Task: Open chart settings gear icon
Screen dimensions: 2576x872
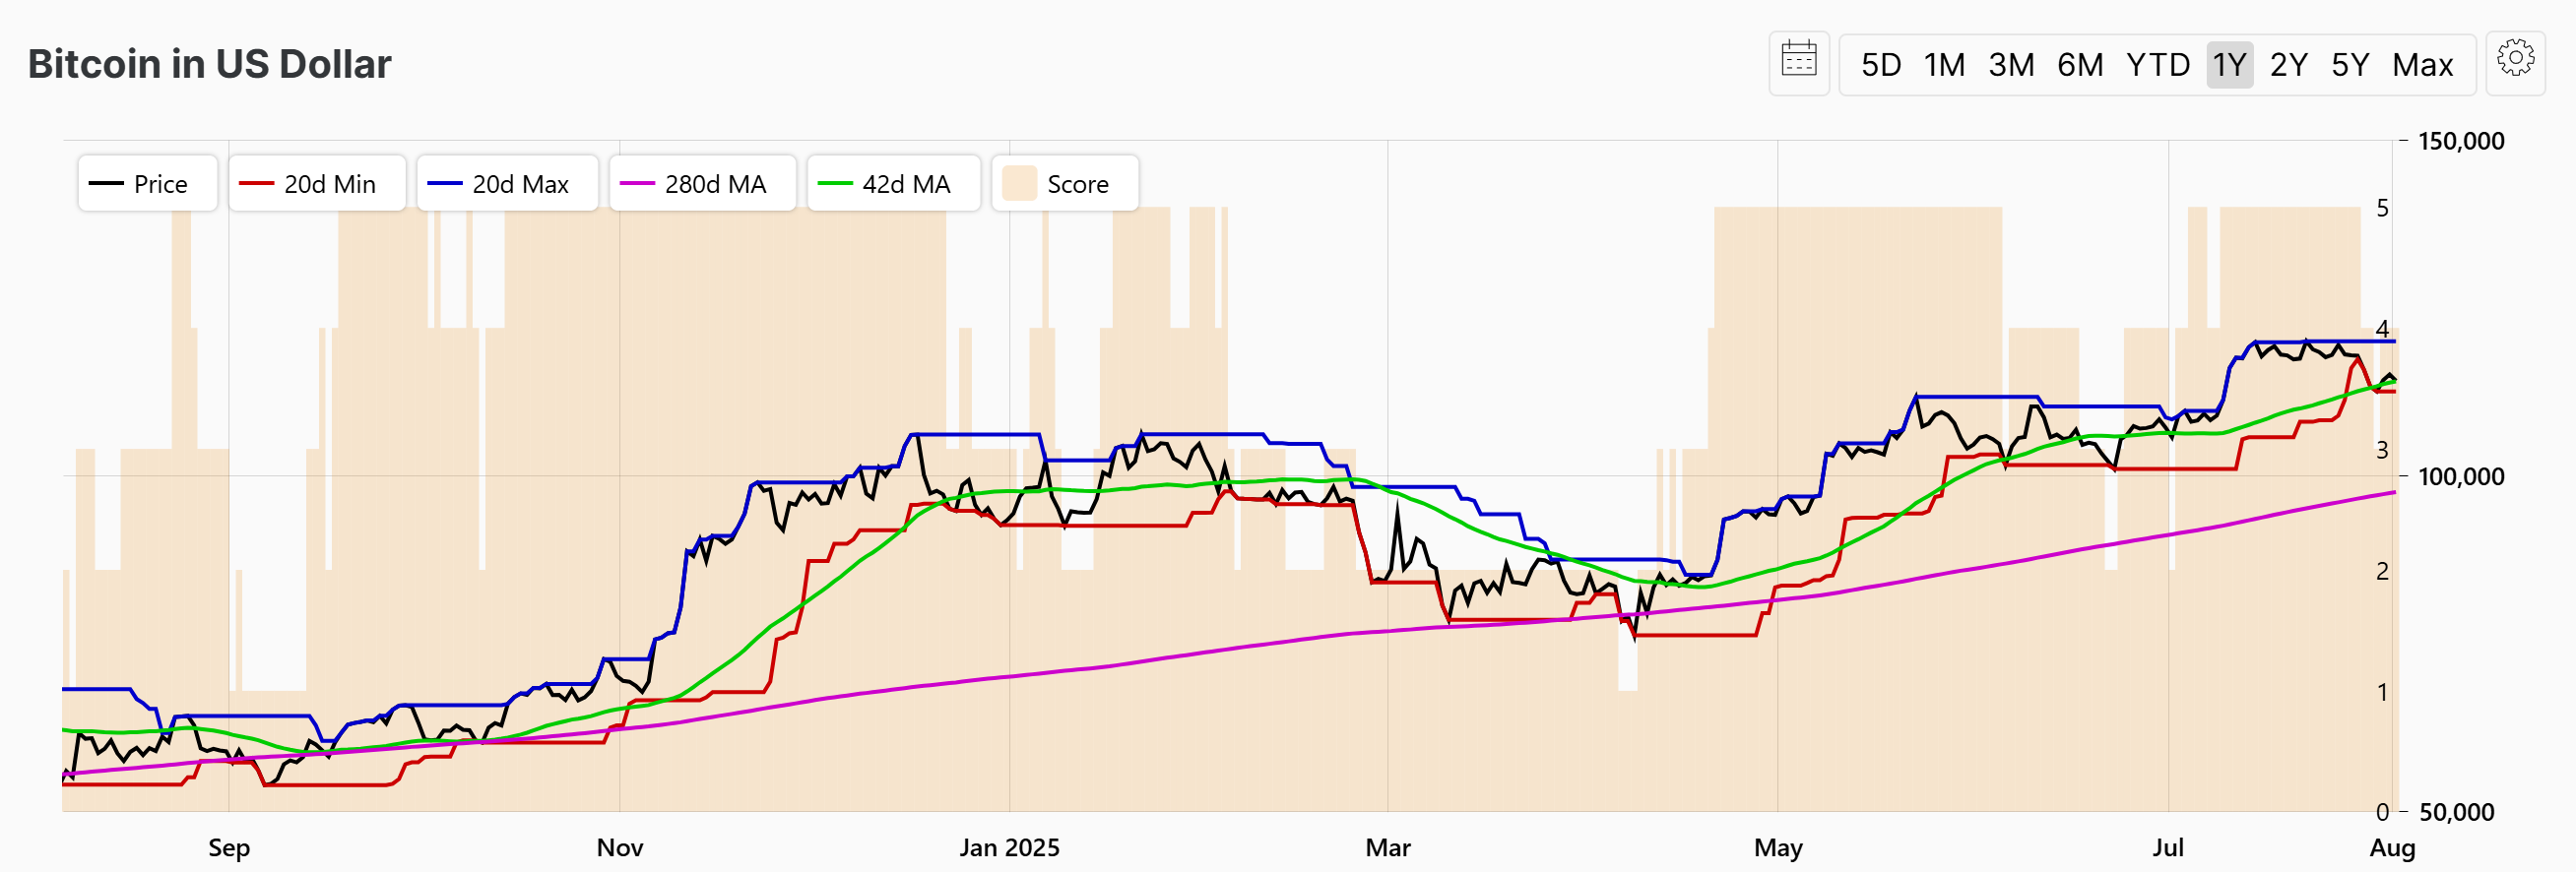Action: pos(2515,64)
